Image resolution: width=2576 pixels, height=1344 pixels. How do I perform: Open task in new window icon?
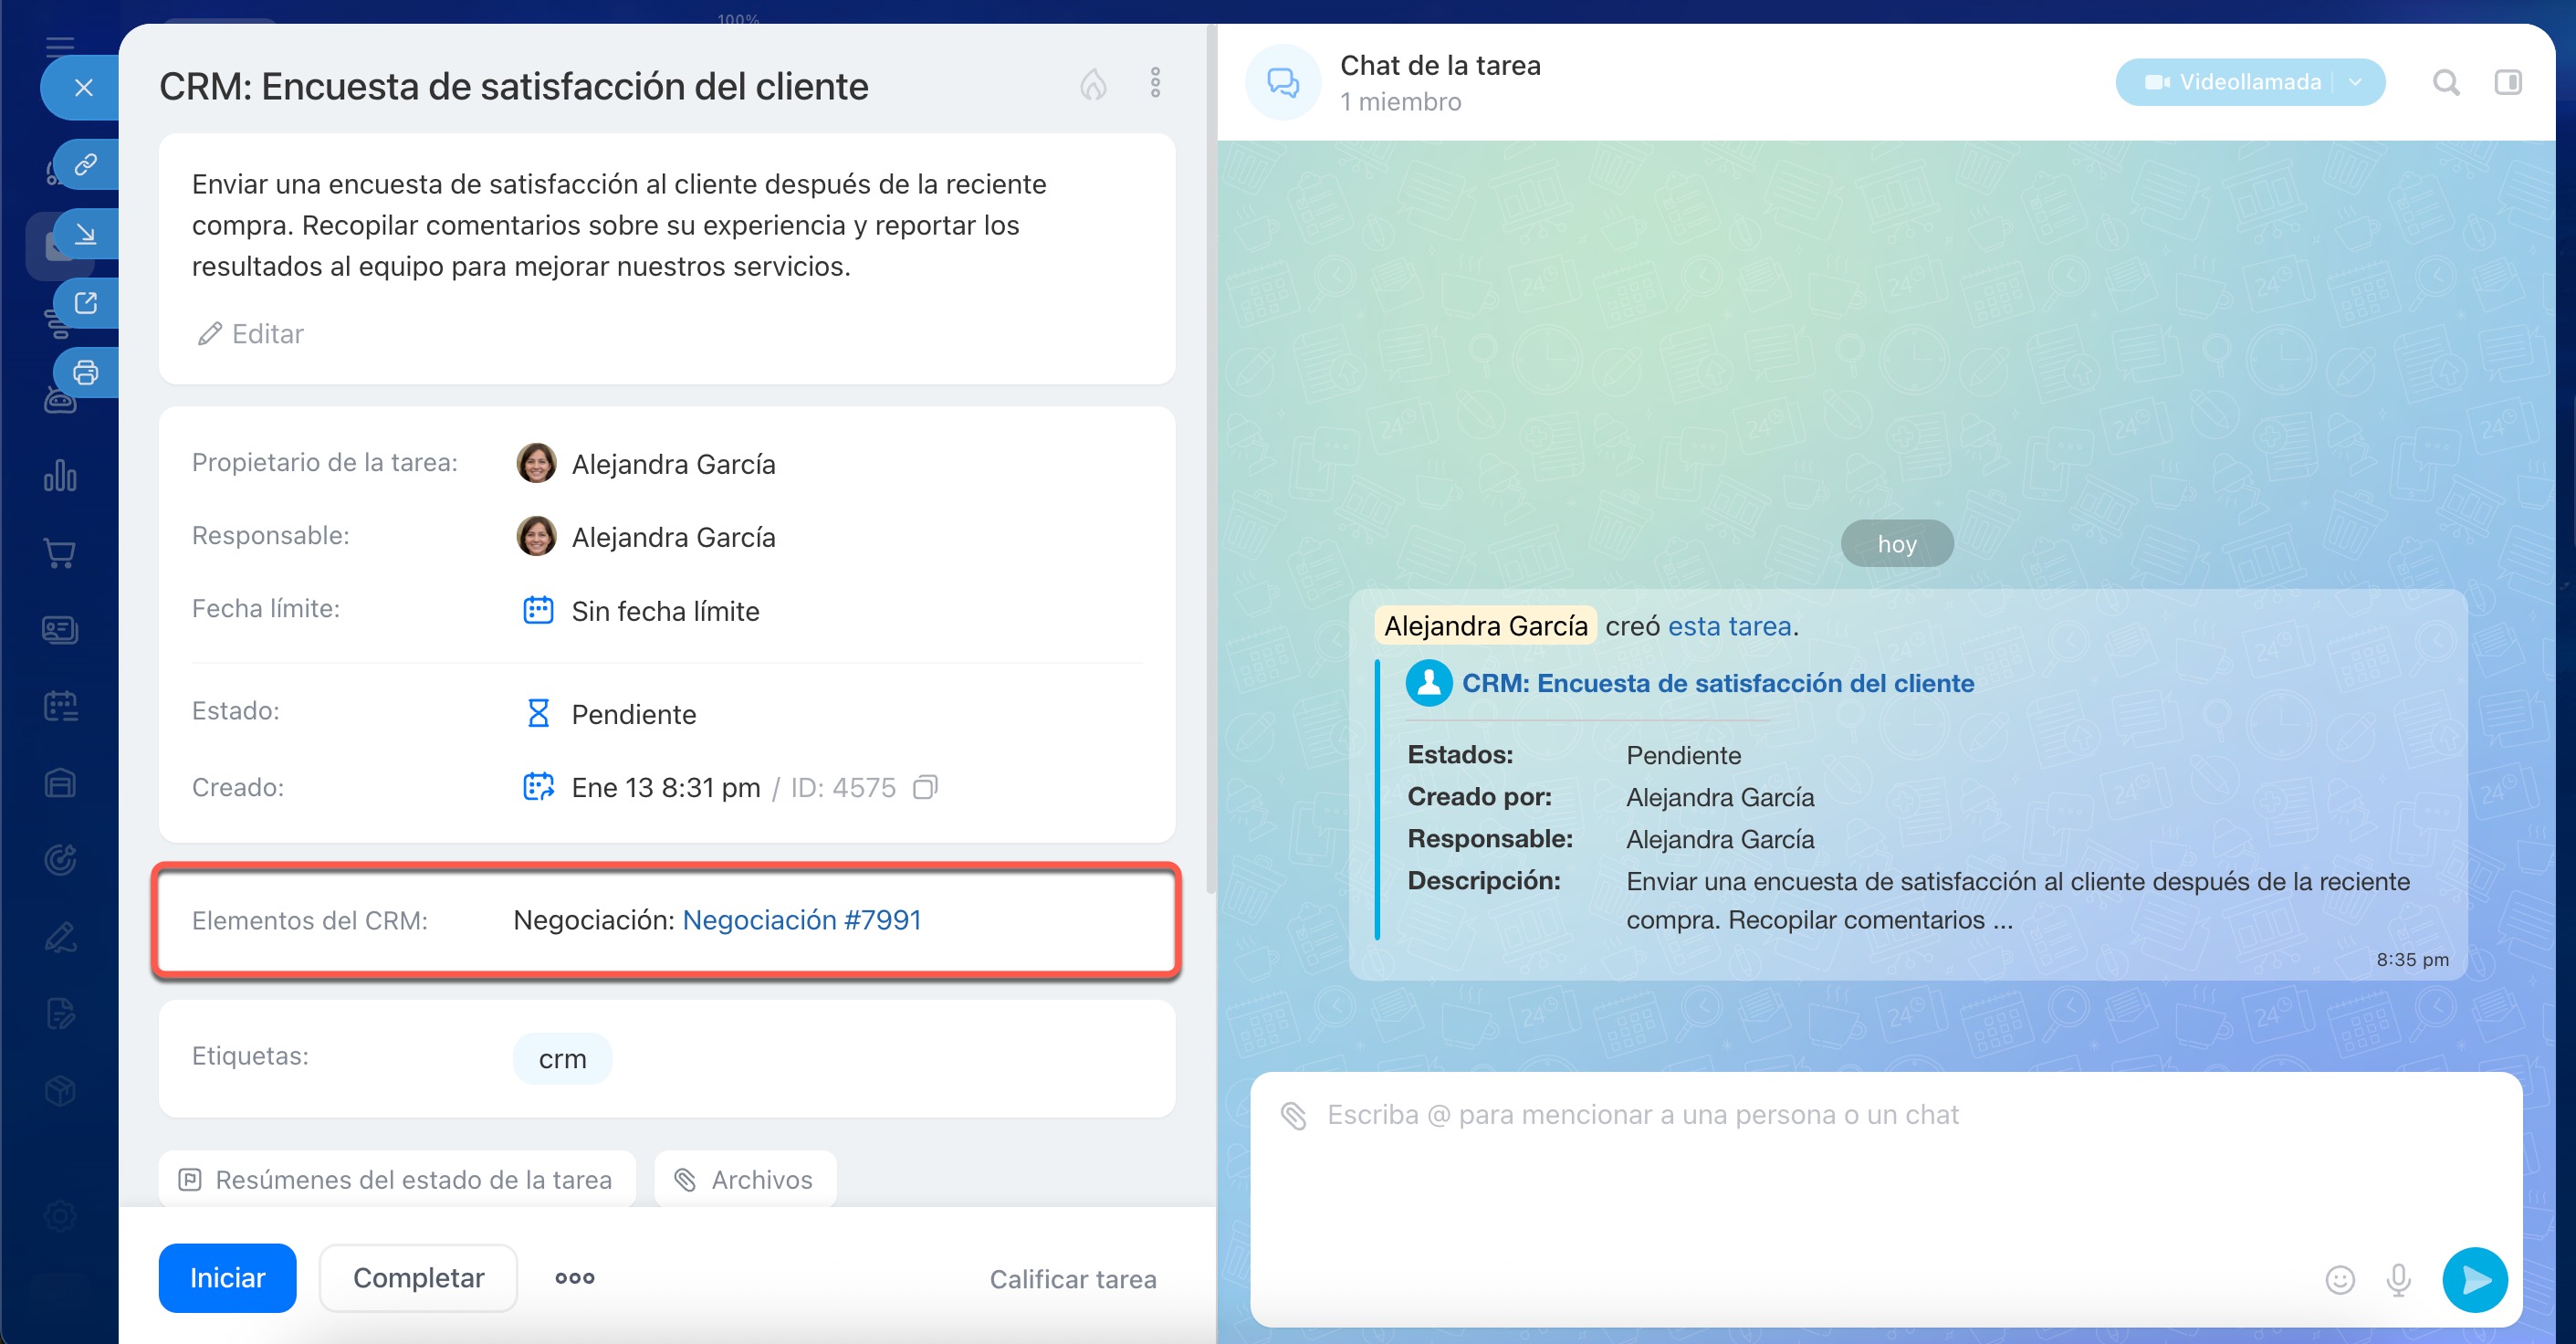point(86,302)
